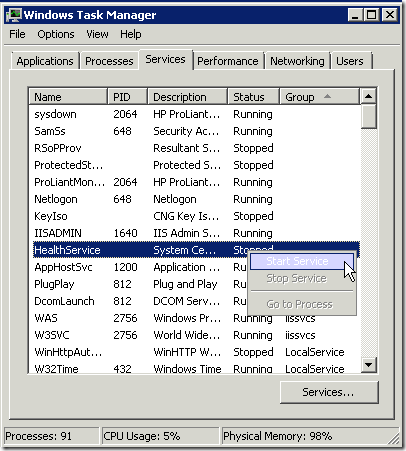The width and height of the screenshot is (406, 451).
Task: Click the vertical scrollbar thumb
Action: [x=368, y=116]
